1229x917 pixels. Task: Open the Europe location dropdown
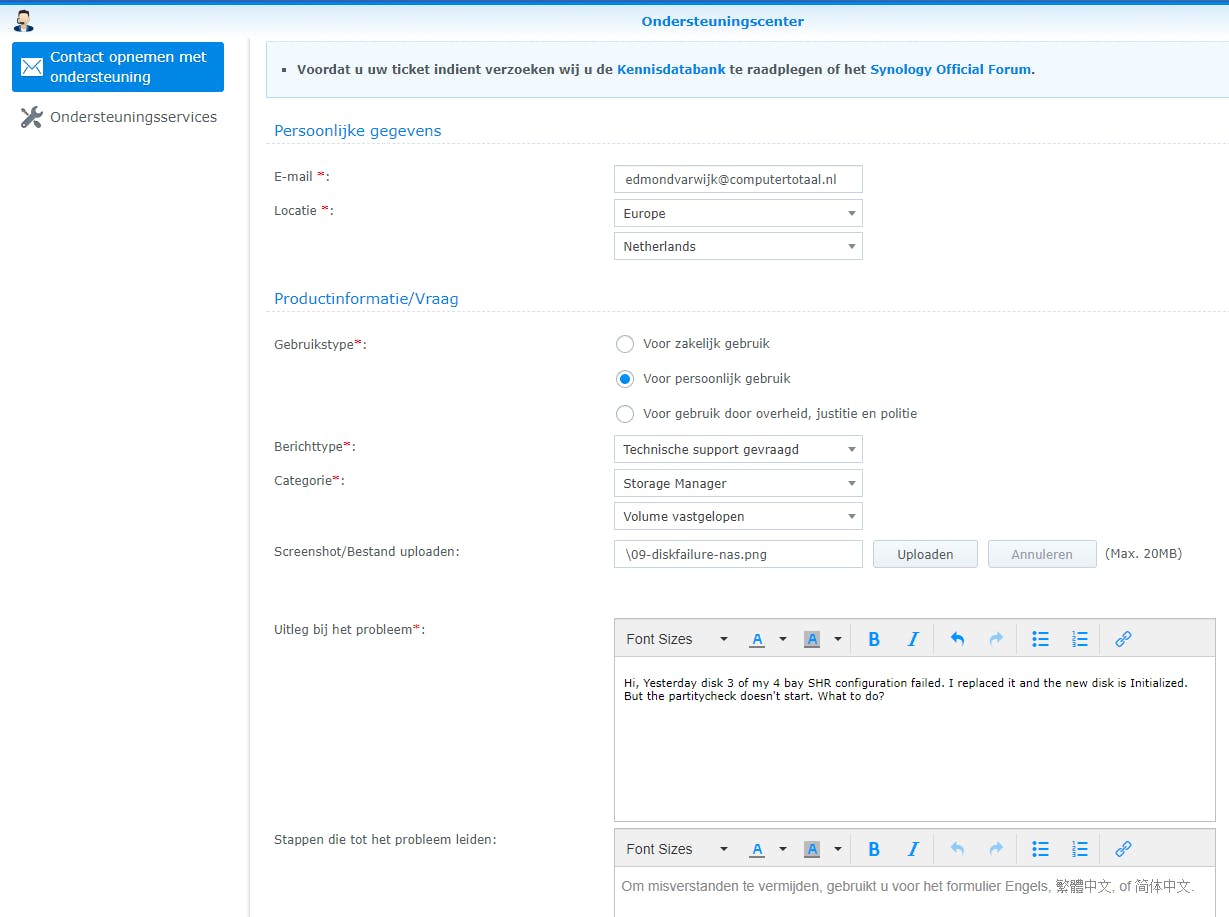pyautogui.click(x=738, y=213)
